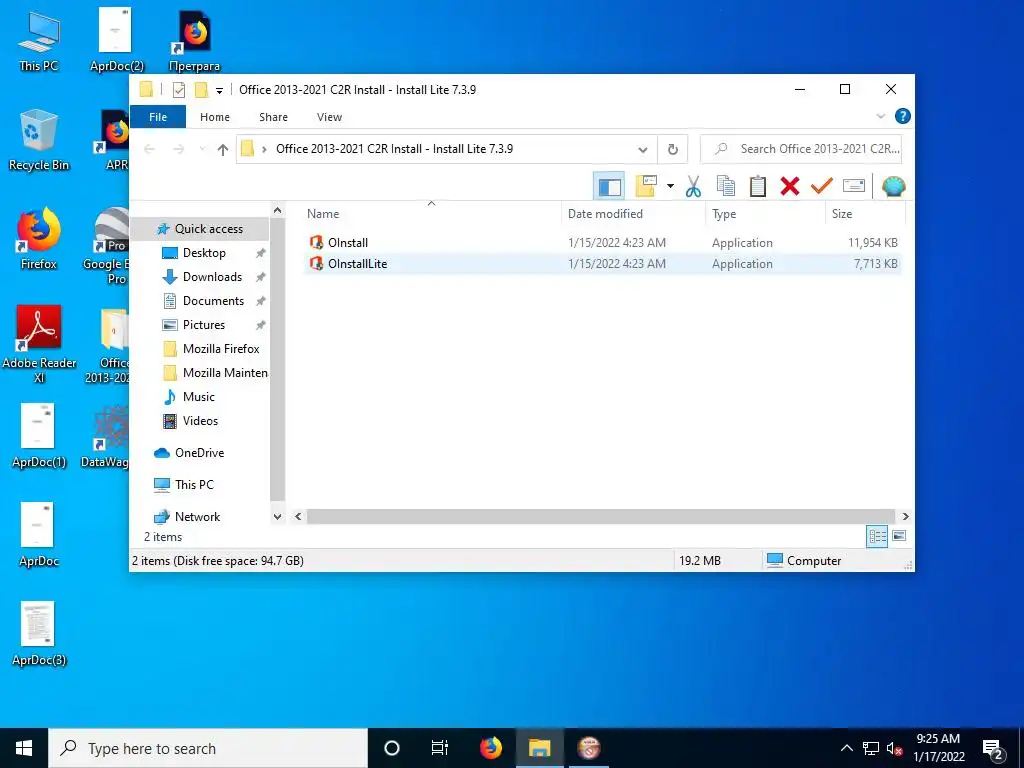Image resolution: width=1024 pixels, height=768 pixels.
Task: Click the Rename icon in toolbar
Action: pos(854,187)
